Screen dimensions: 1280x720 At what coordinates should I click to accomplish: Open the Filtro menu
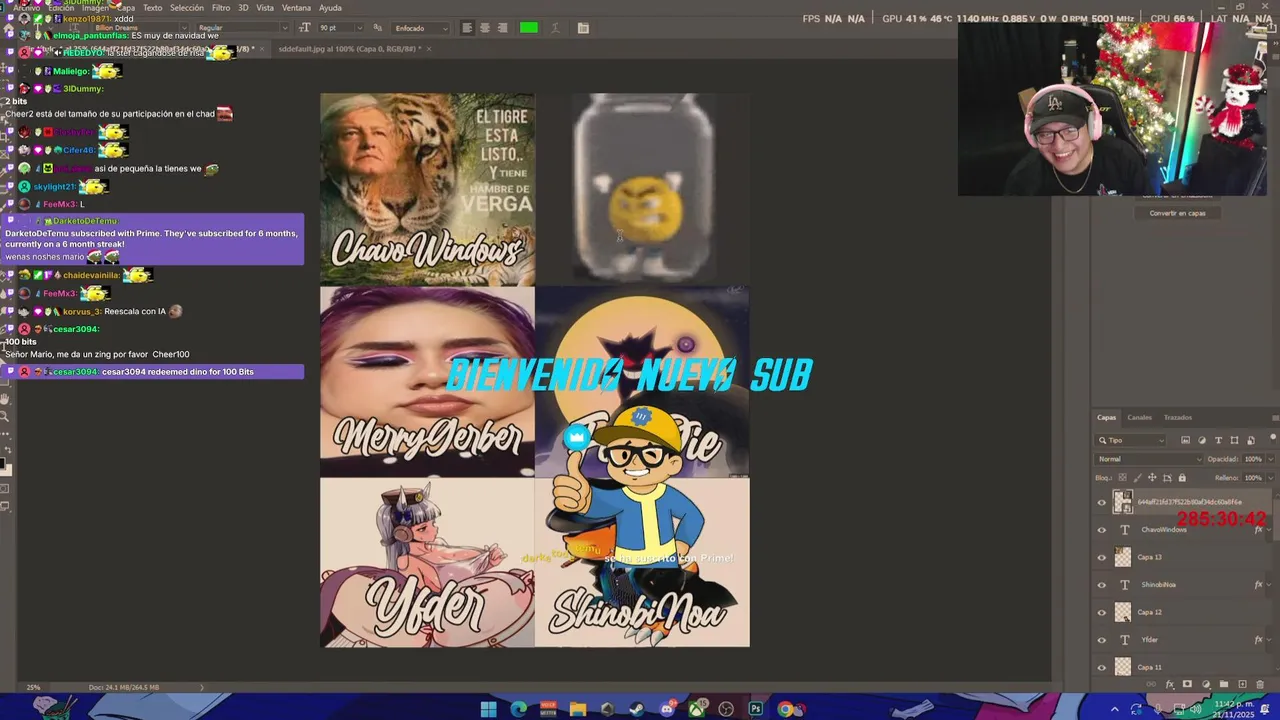(221, 8)
